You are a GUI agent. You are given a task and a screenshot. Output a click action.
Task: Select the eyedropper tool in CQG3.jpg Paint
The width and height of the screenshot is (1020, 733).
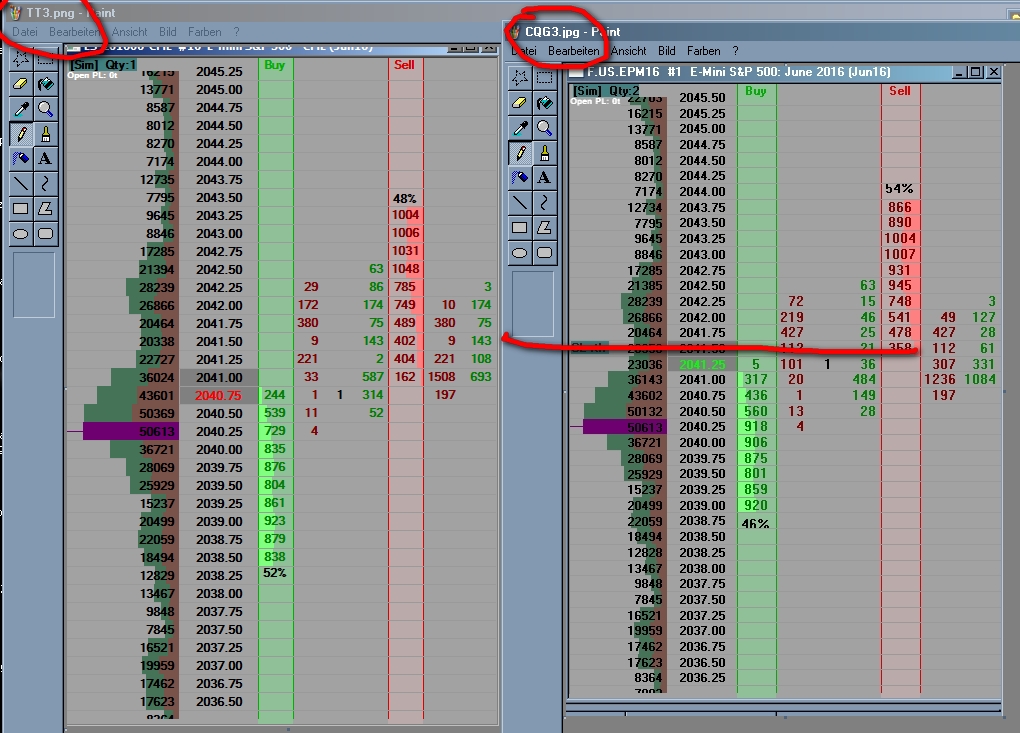[x=520, y=128]
